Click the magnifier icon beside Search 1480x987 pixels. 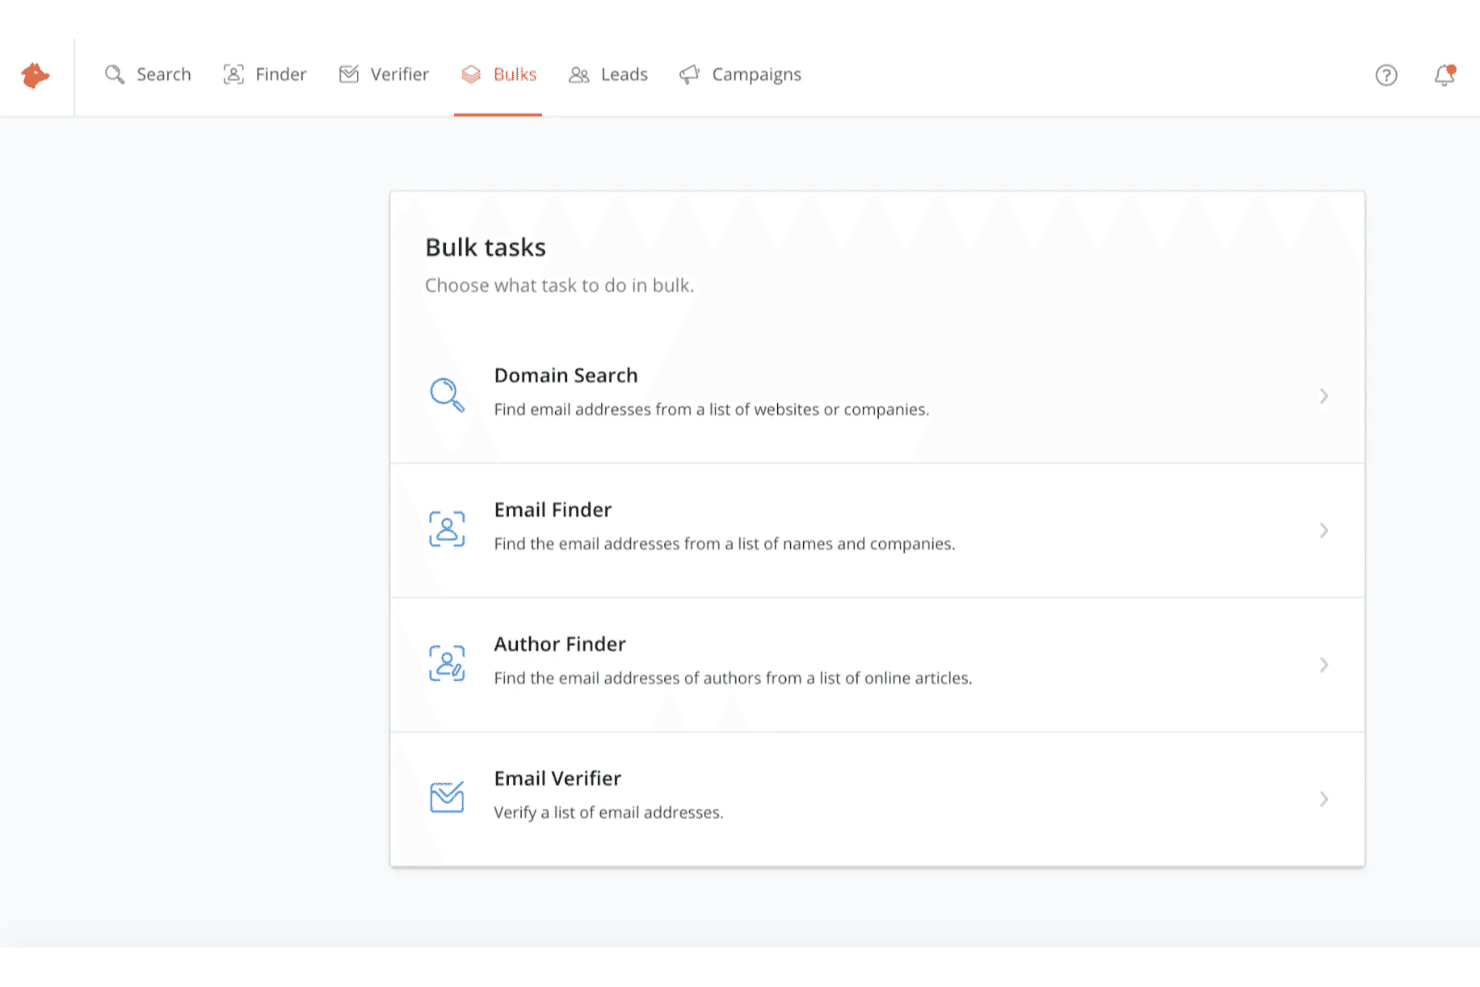pos(115,75)
